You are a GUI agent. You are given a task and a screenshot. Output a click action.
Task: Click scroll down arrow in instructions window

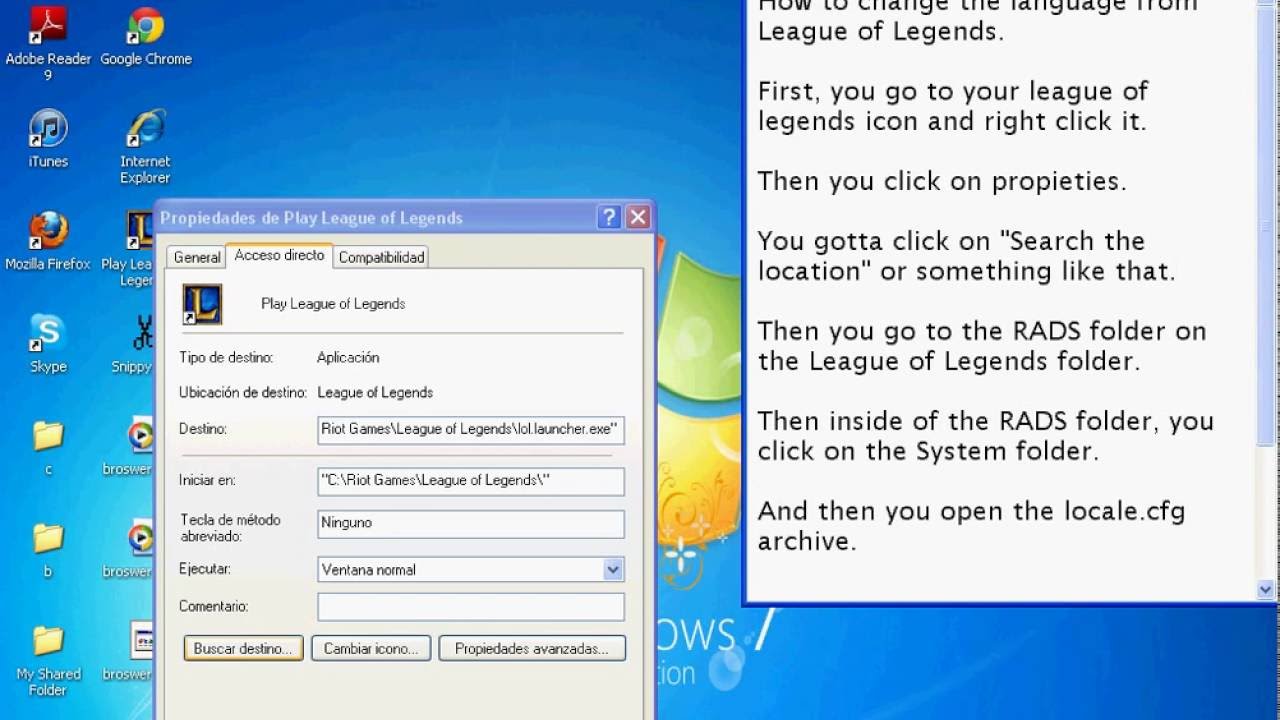[1266, 590]
